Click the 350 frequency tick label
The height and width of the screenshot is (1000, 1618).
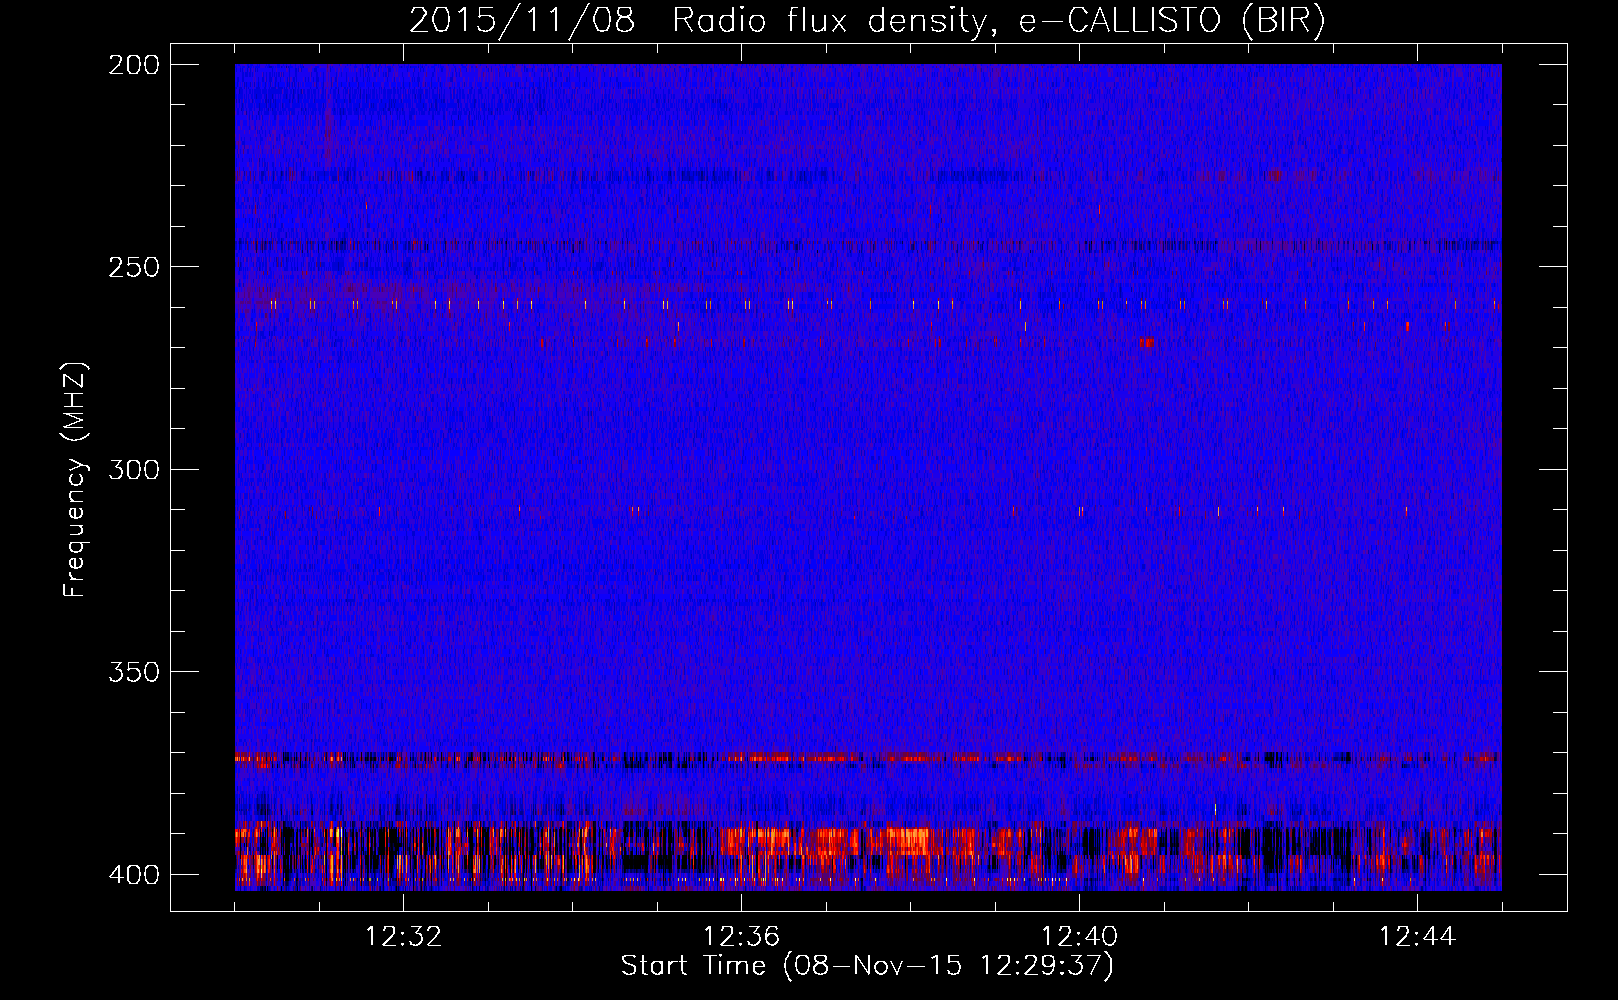coord(133,672)
